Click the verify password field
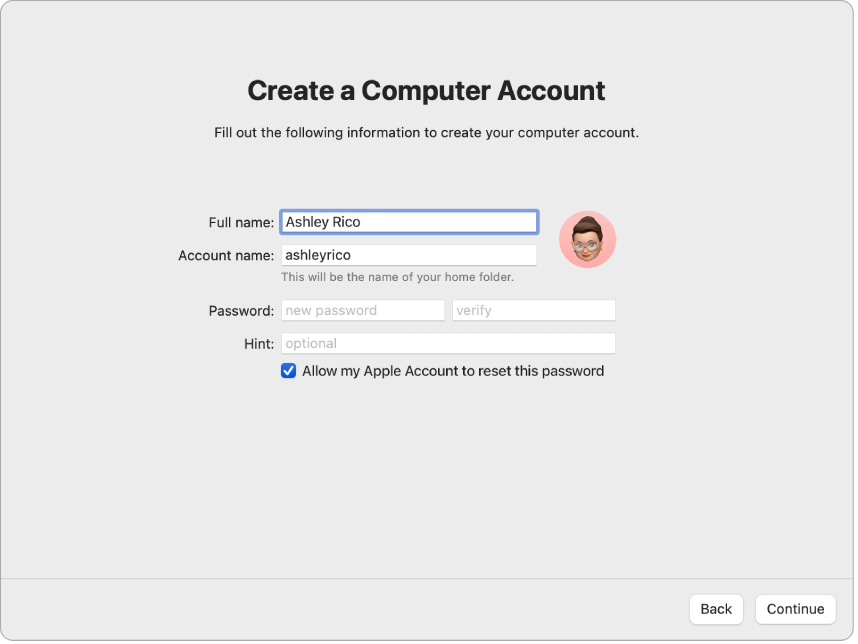The height and width of the screenshot is (644, 858). point(533,310)
